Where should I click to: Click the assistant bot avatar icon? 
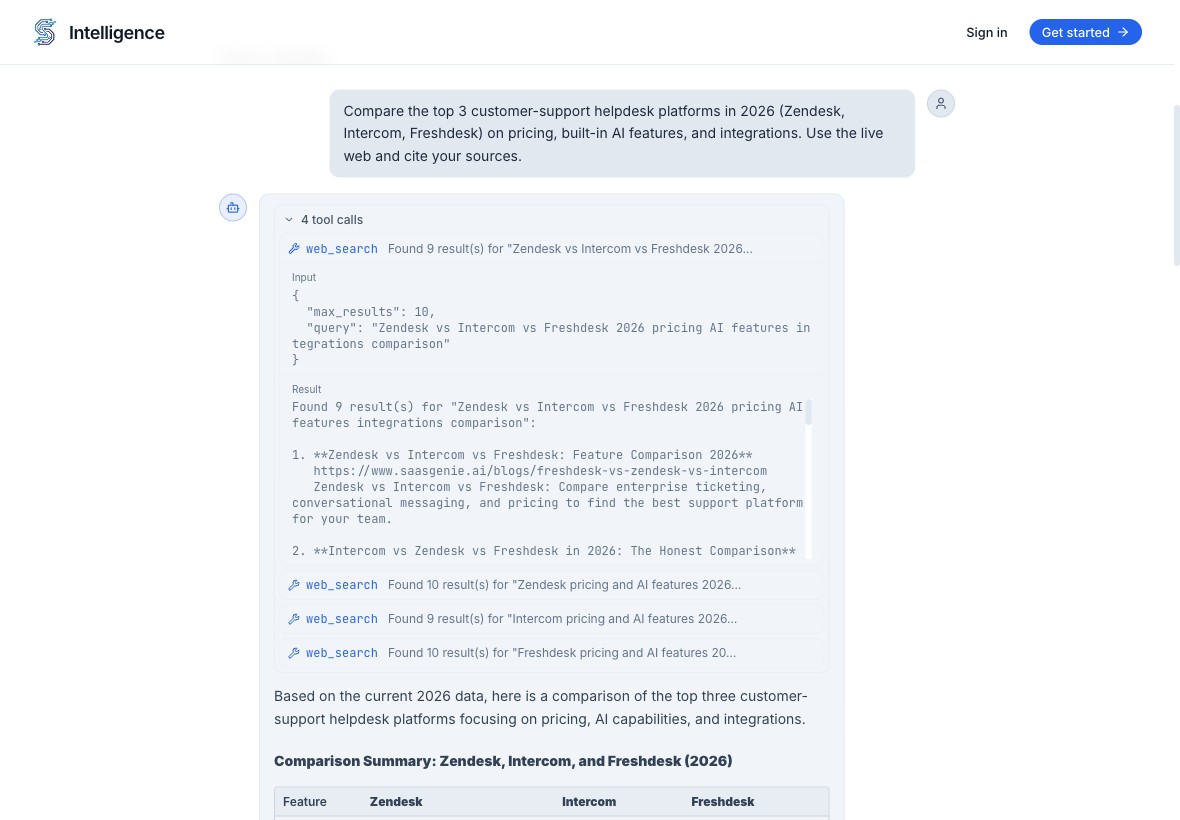coord(233,208)
